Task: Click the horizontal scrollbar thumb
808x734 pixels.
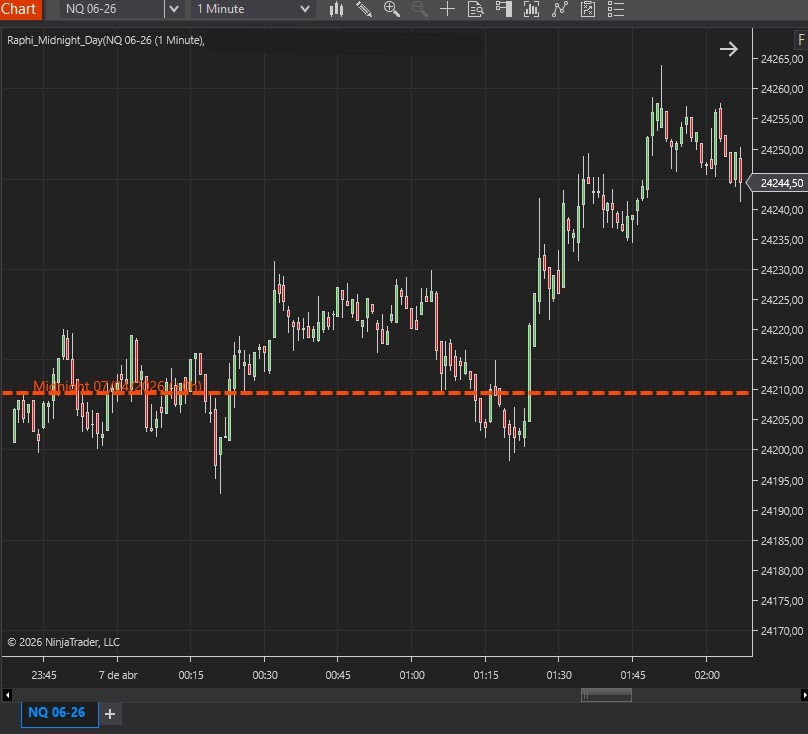Action: point(606,694)
